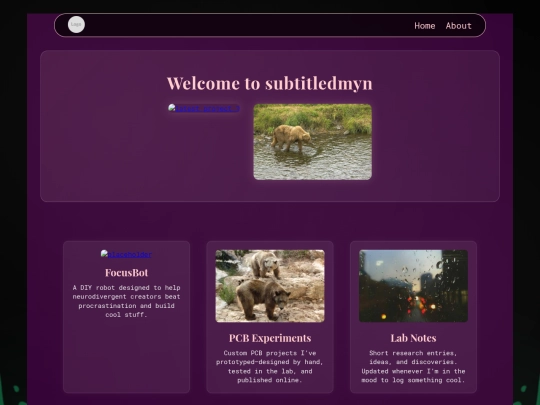
Task: Click the round Logo icon in navbar
Action: pyautogui.click(x=76, y=25)
